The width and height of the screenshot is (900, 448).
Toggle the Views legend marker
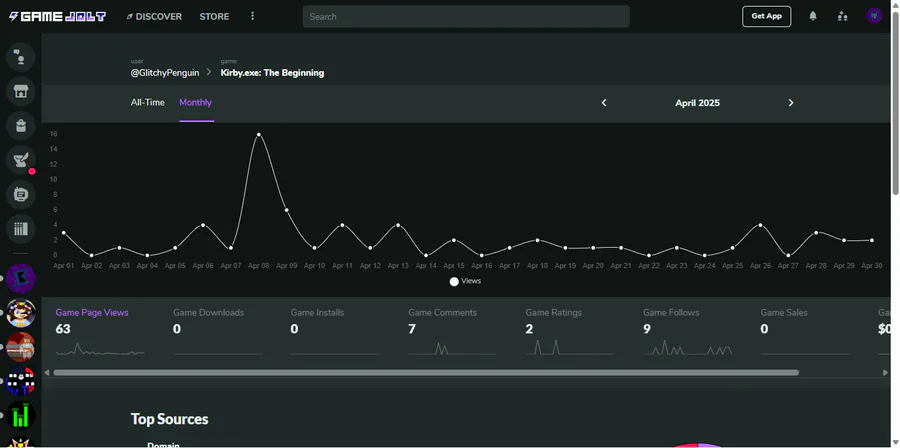(x=454, y=282)
